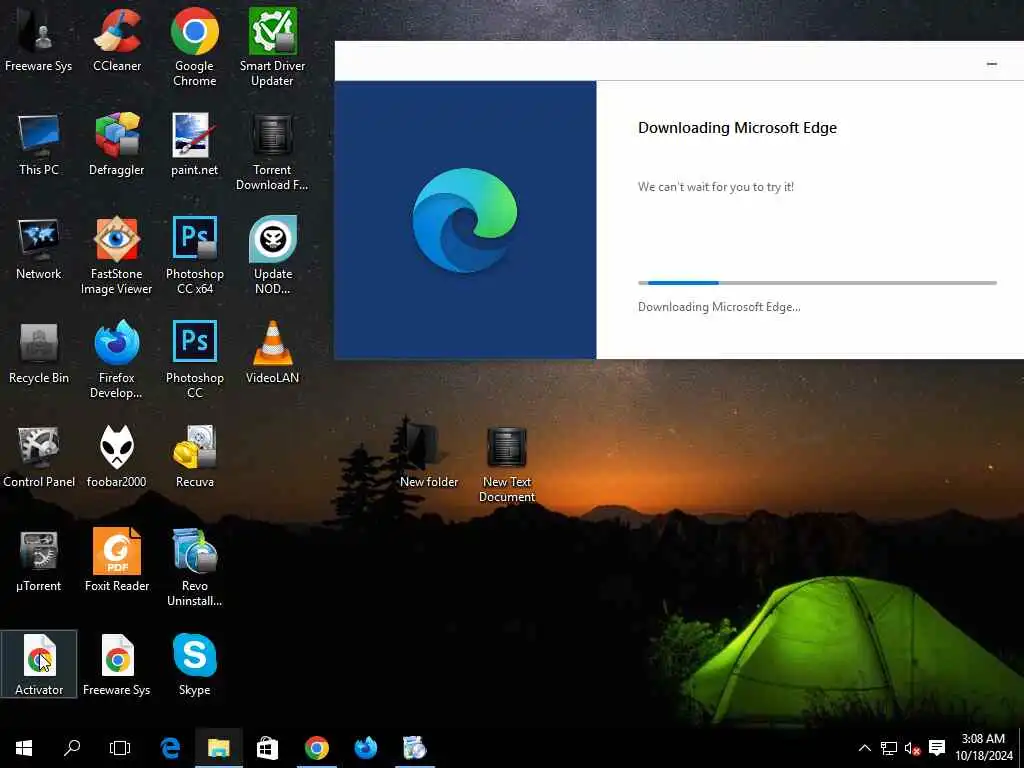Select the Update NOD... icon
1024x768 pixels.
point(272,255)
